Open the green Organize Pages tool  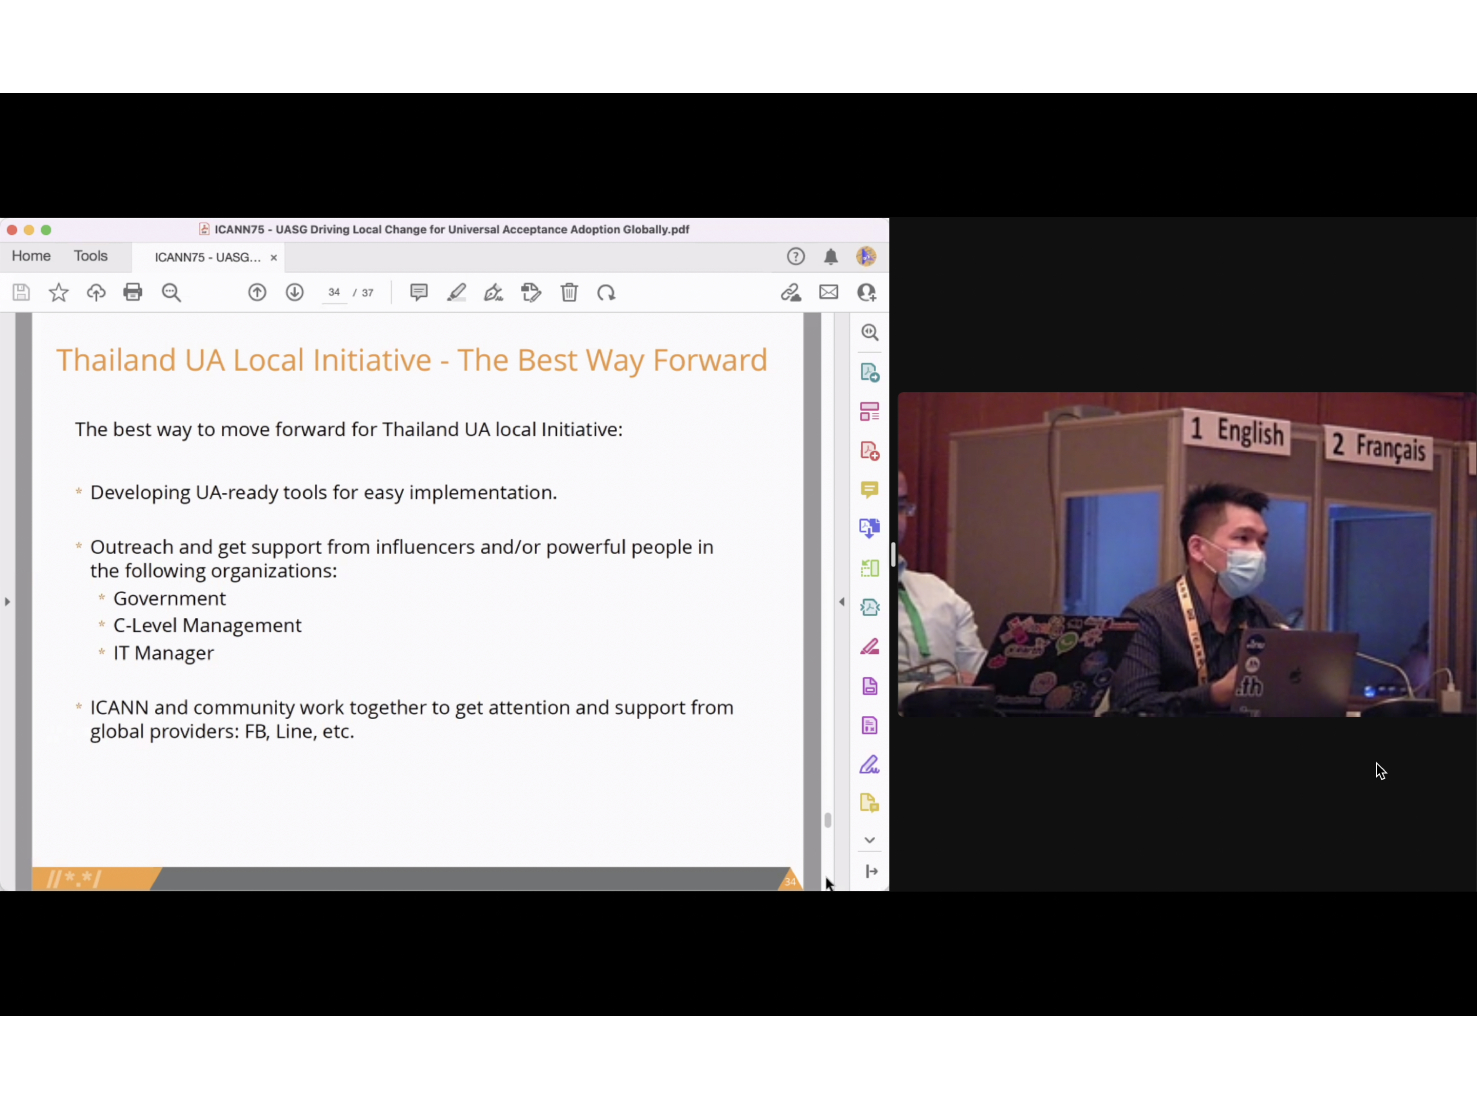point(870,567)
